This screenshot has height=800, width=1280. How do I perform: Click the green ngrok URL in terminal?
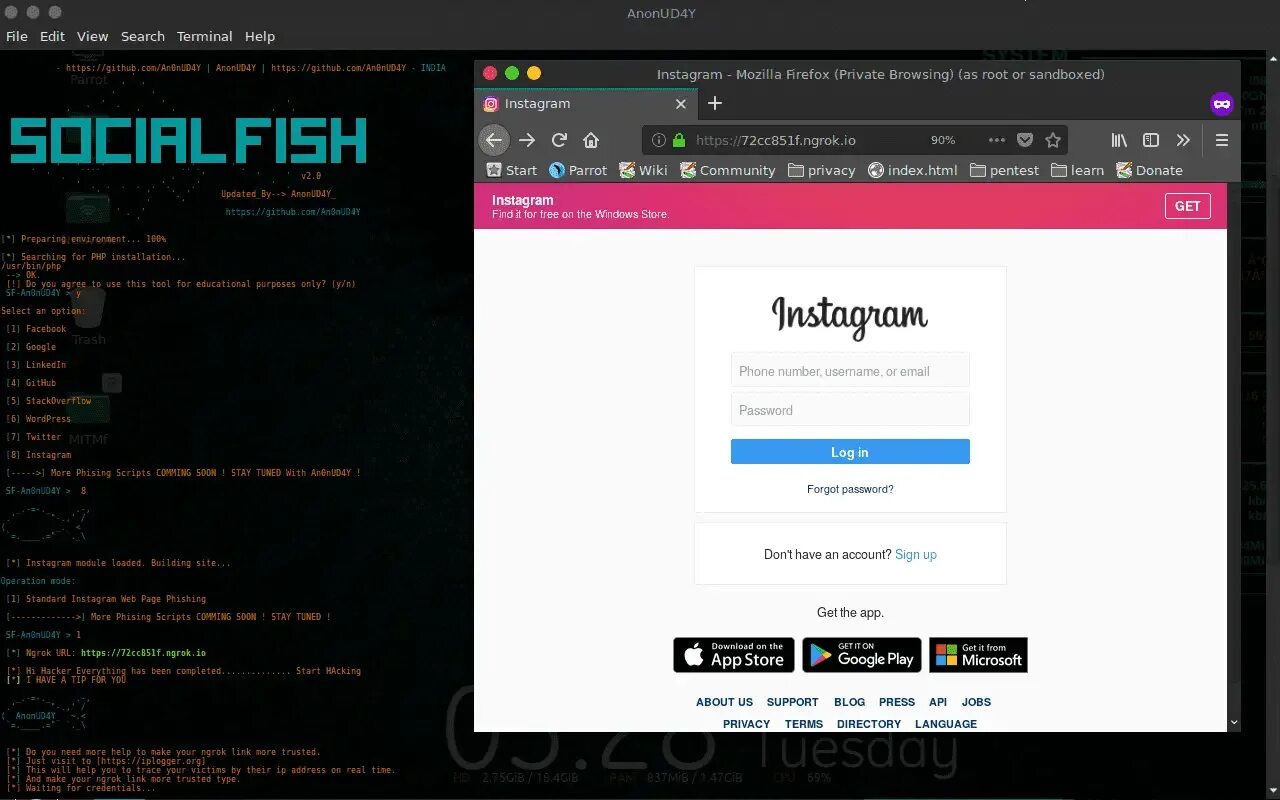(143, 653)
